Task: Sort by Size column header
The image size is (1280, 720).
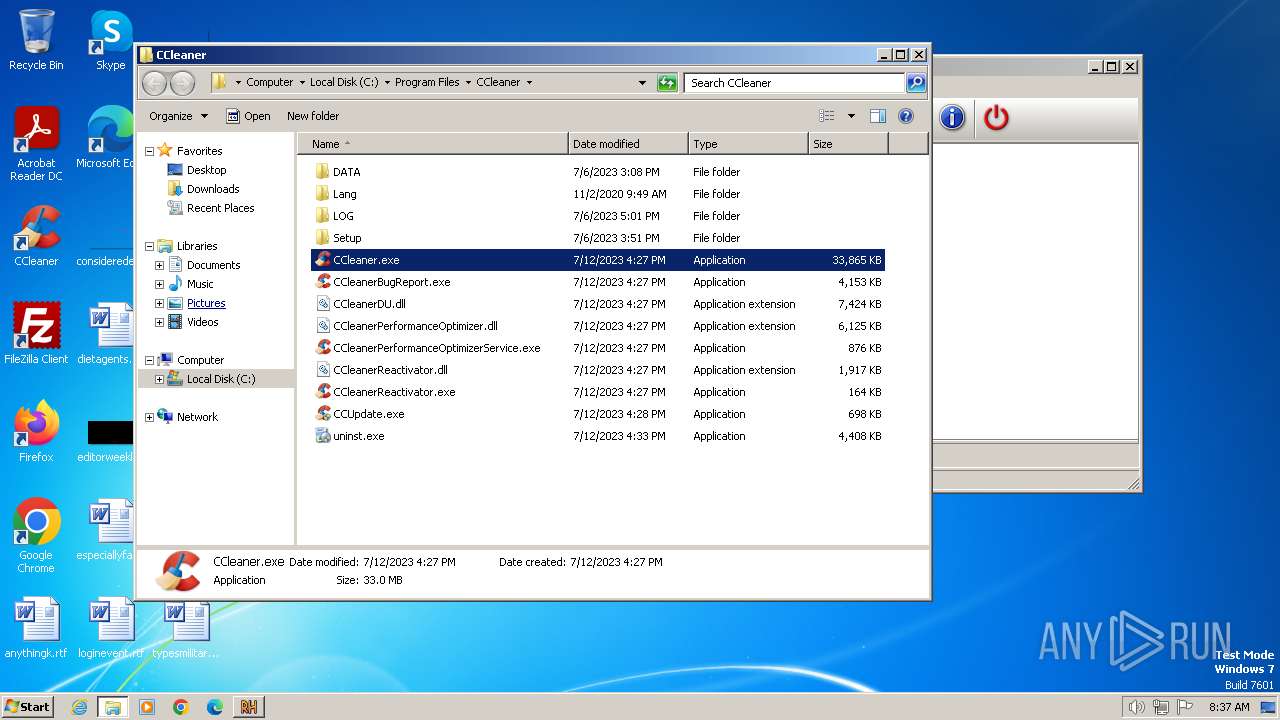Action: click(848, 144)
